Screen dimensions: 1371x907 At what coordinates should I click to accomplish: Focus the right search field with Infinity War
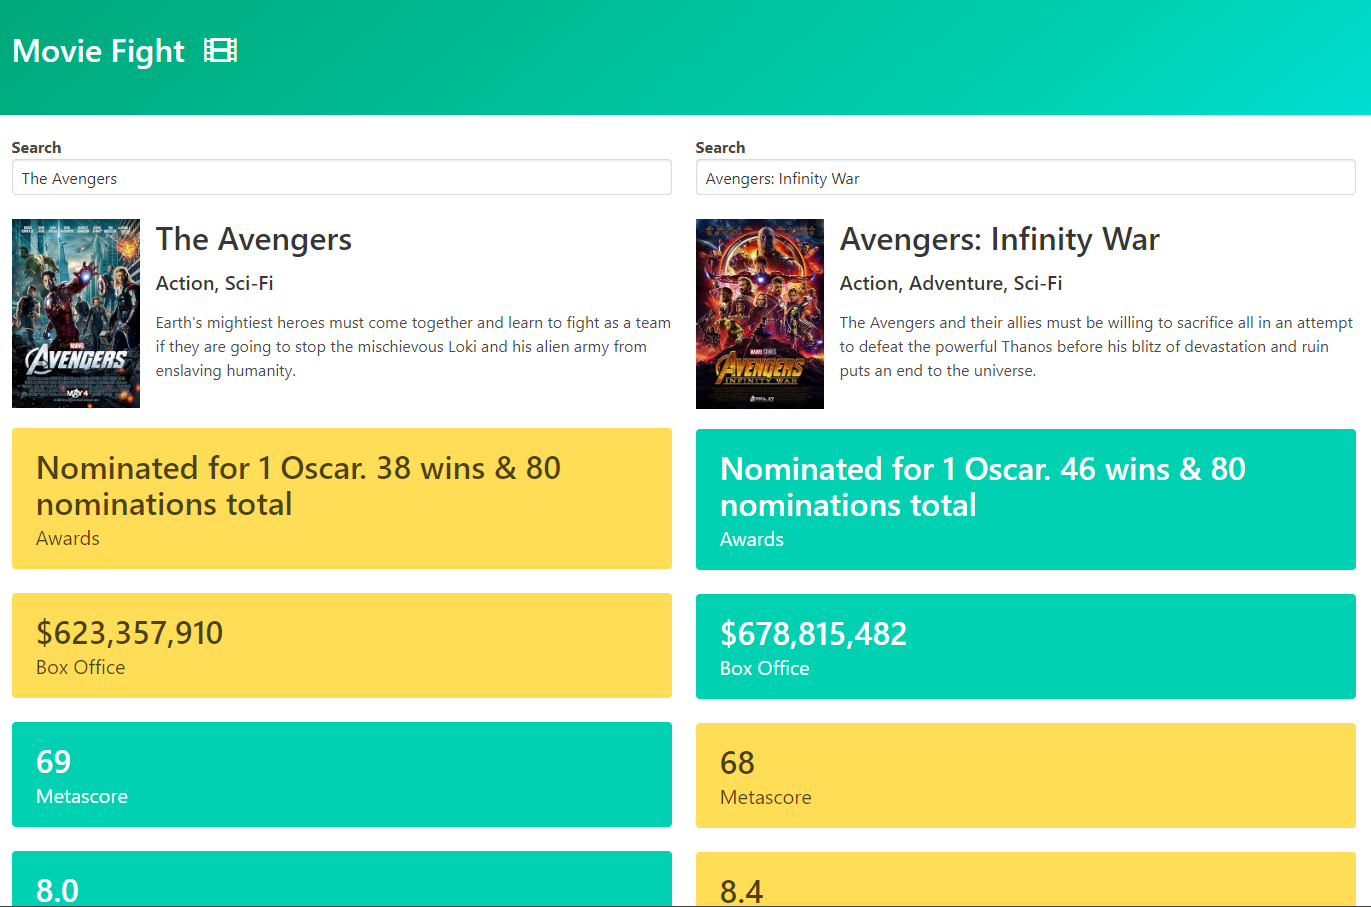1025,178
